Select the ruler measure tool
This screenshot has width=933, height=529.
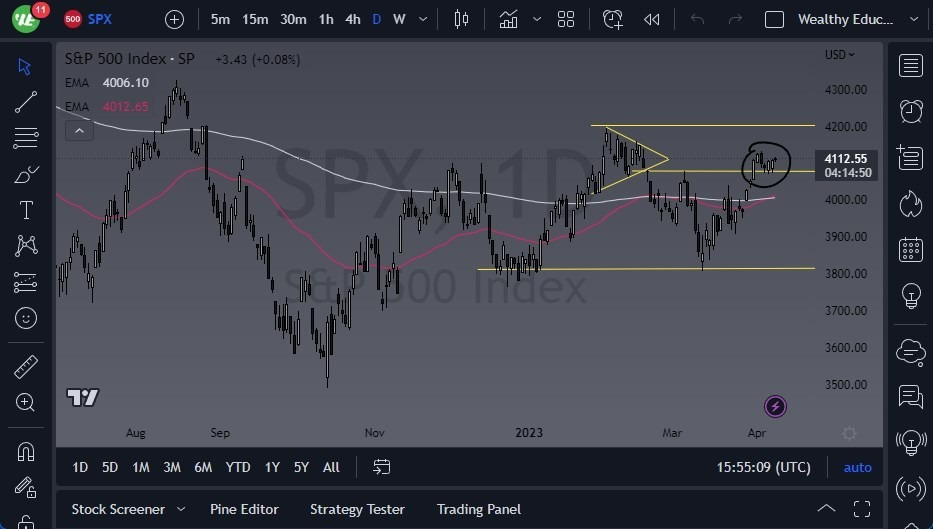tap(26, 367)
